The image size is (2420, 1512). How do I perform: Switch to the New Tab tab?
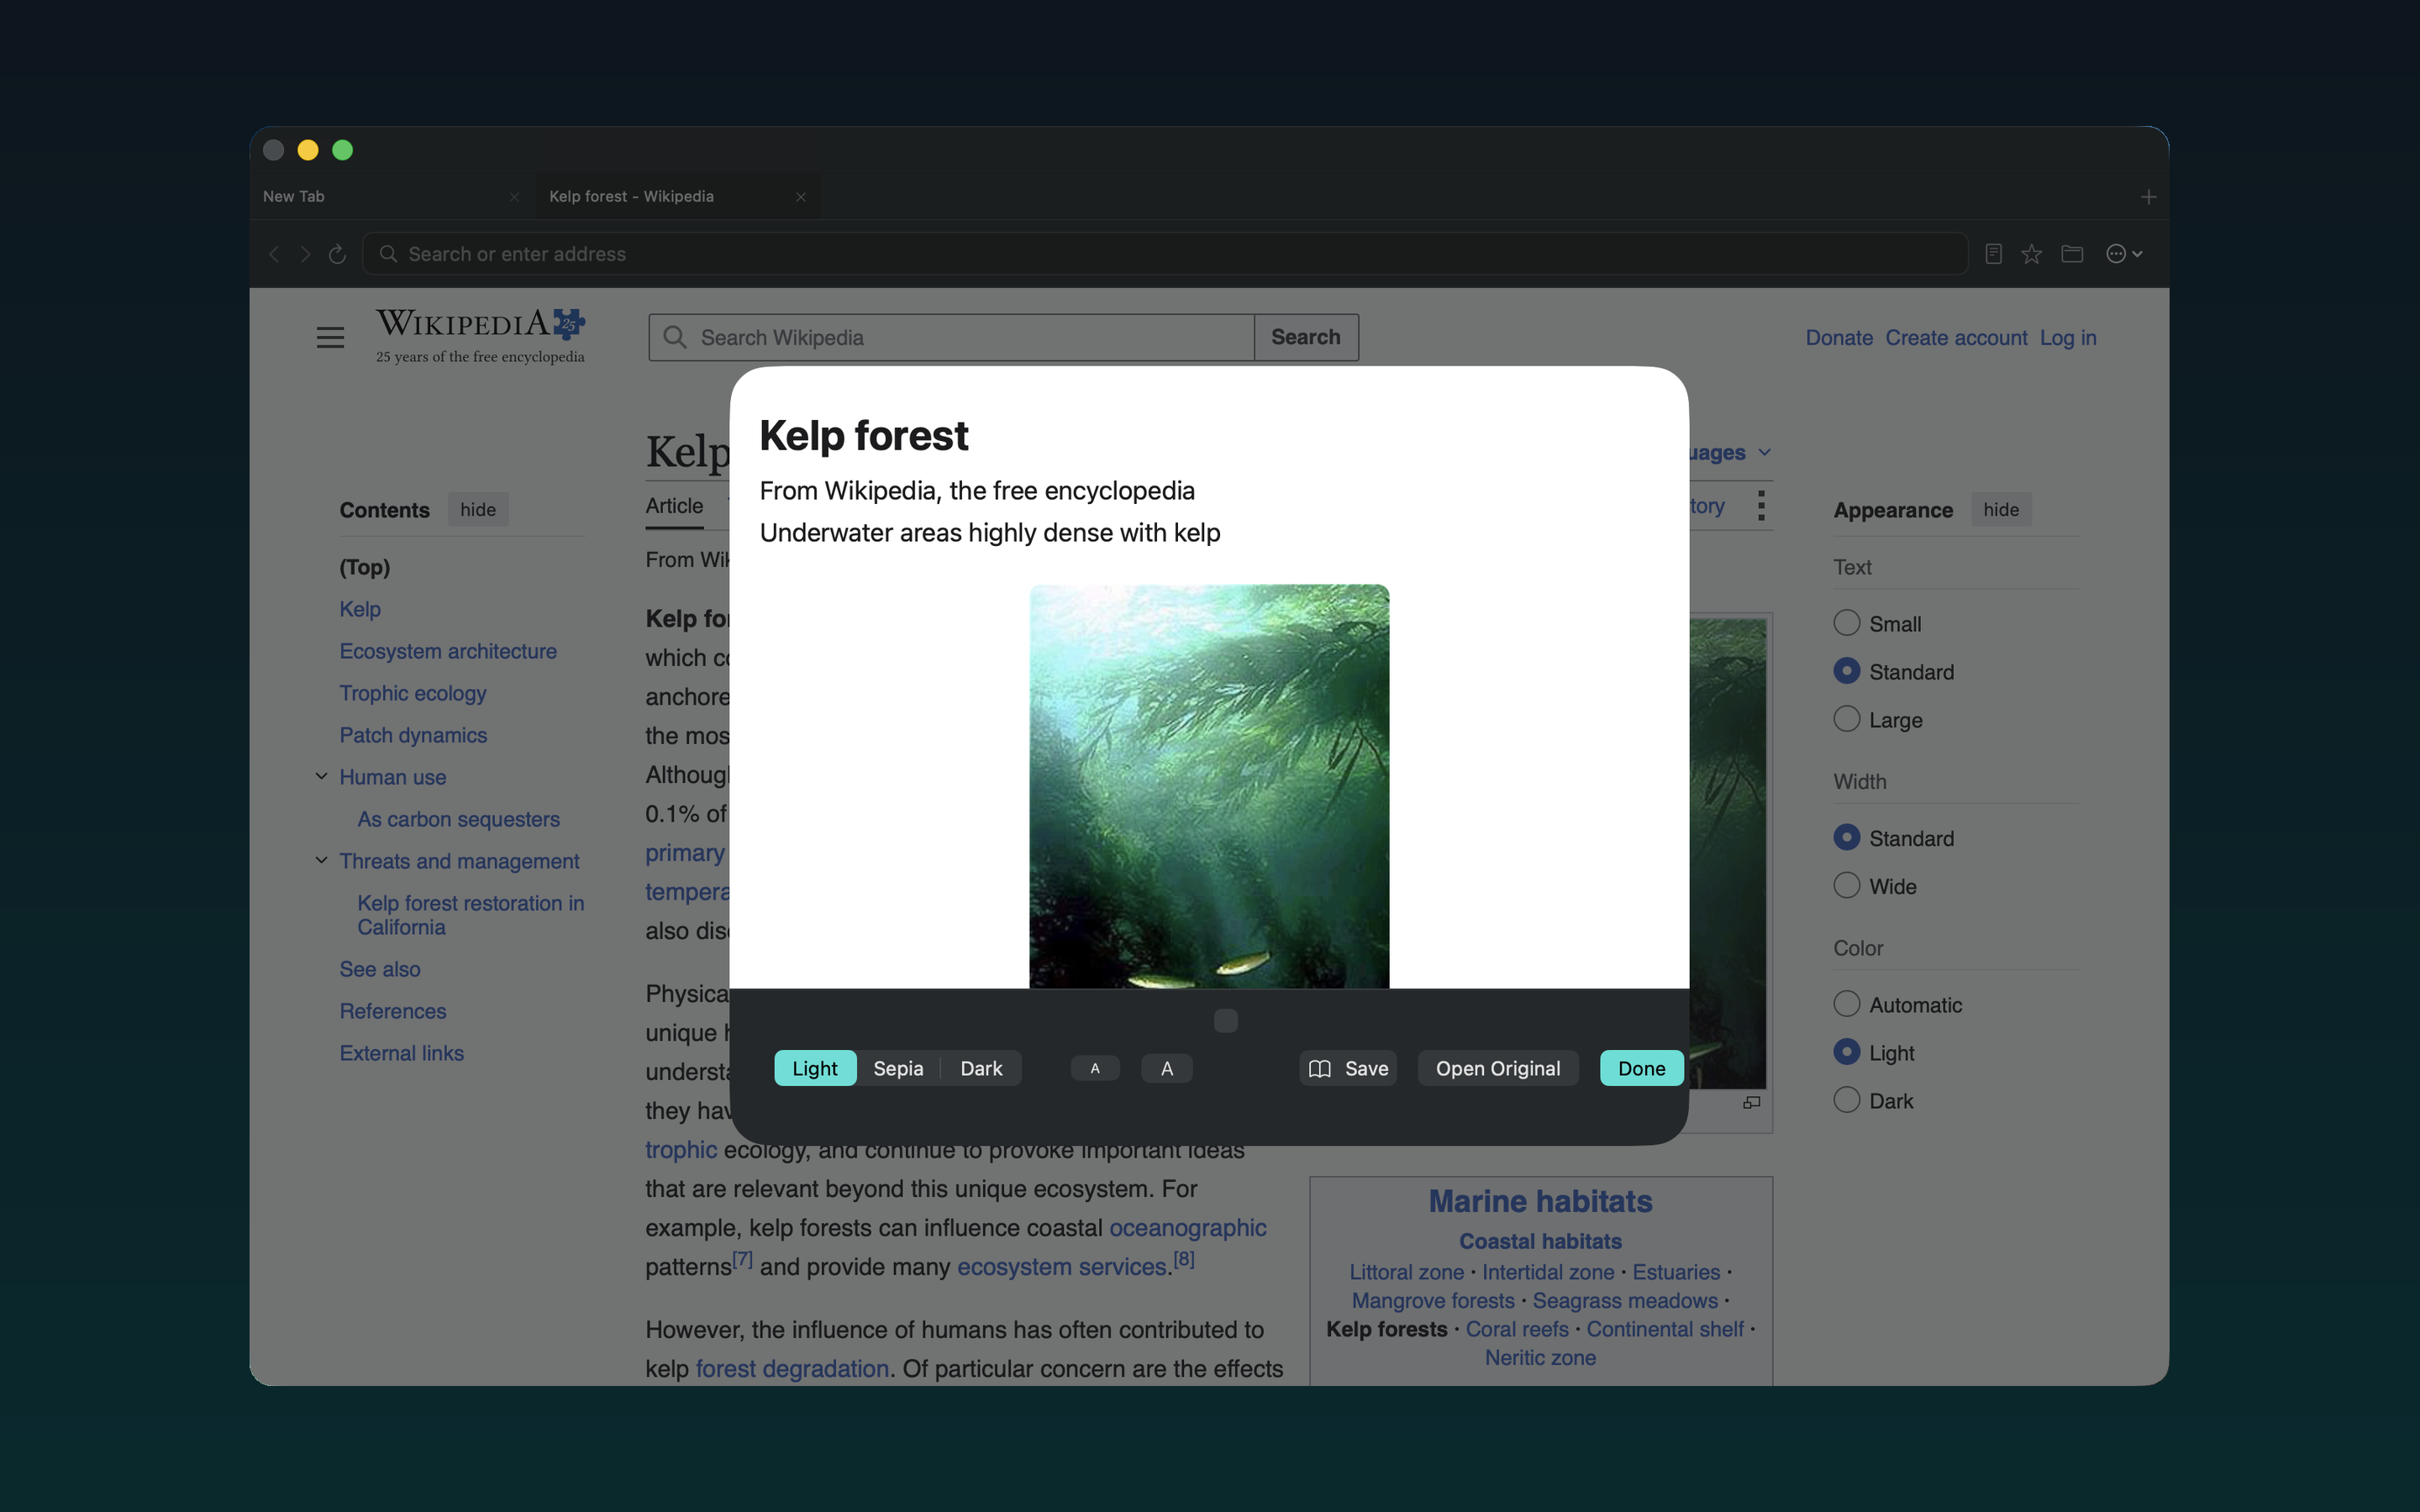coord(391,197)
